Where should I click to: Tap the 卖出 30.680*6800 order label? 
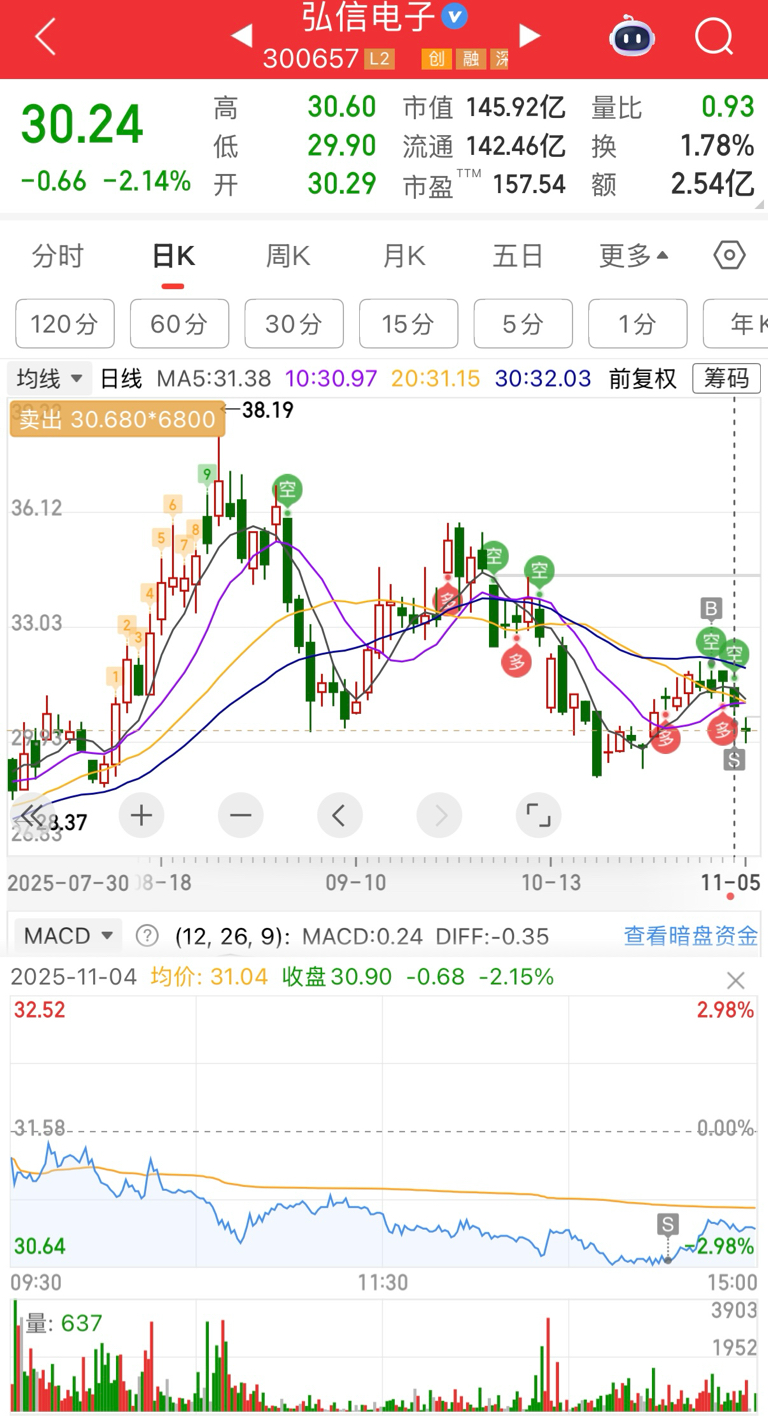coord(117,419)
